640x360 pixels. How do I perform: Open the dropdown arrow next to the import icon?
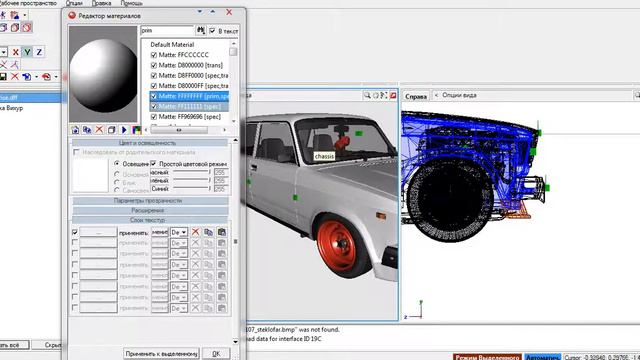[x=36, y=76]
